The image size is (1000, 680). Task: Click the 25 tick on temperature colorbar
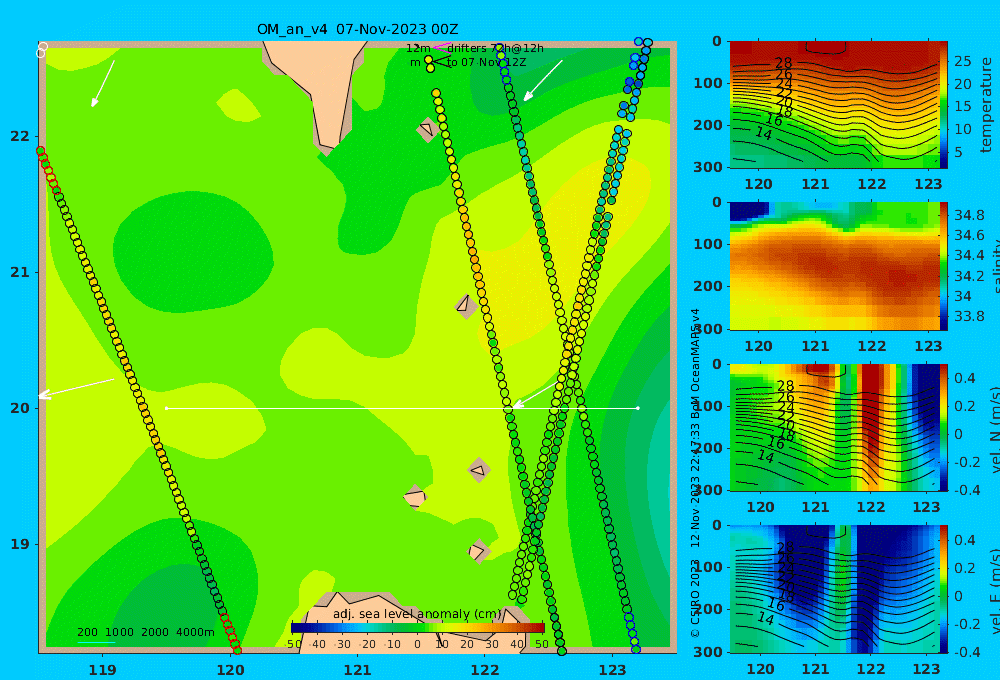pos(963,61)
